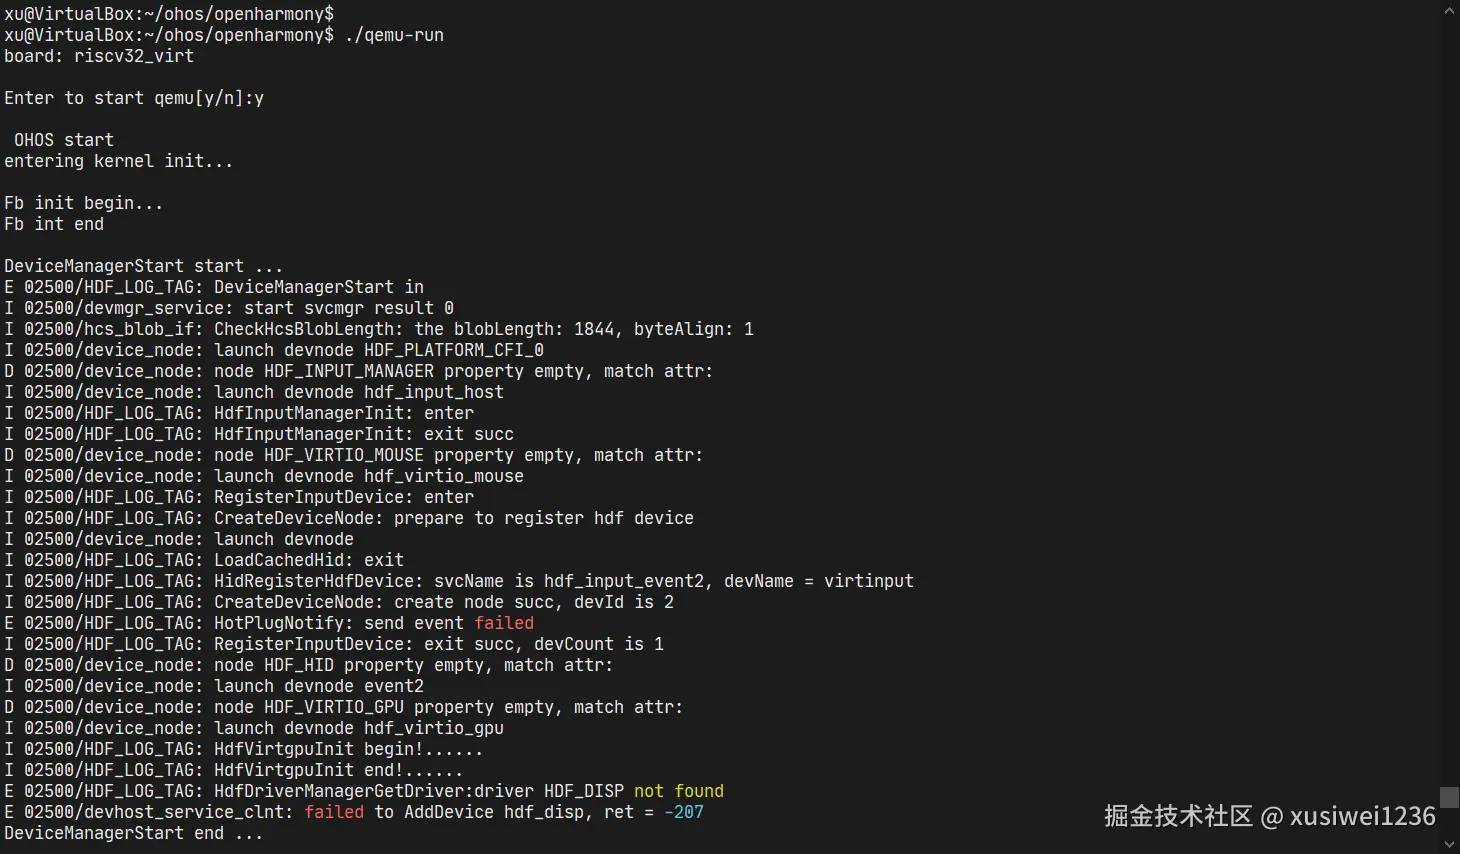1460x854 pixels.
Task: Click the 'entering kernel init...' line
Action: (x=119, y=161)
